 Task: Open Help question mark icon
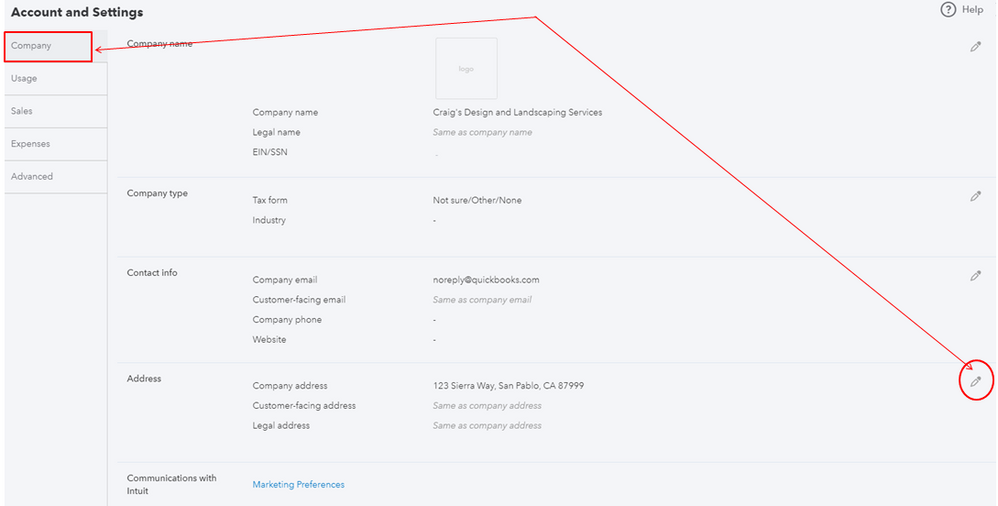[948, 10]
